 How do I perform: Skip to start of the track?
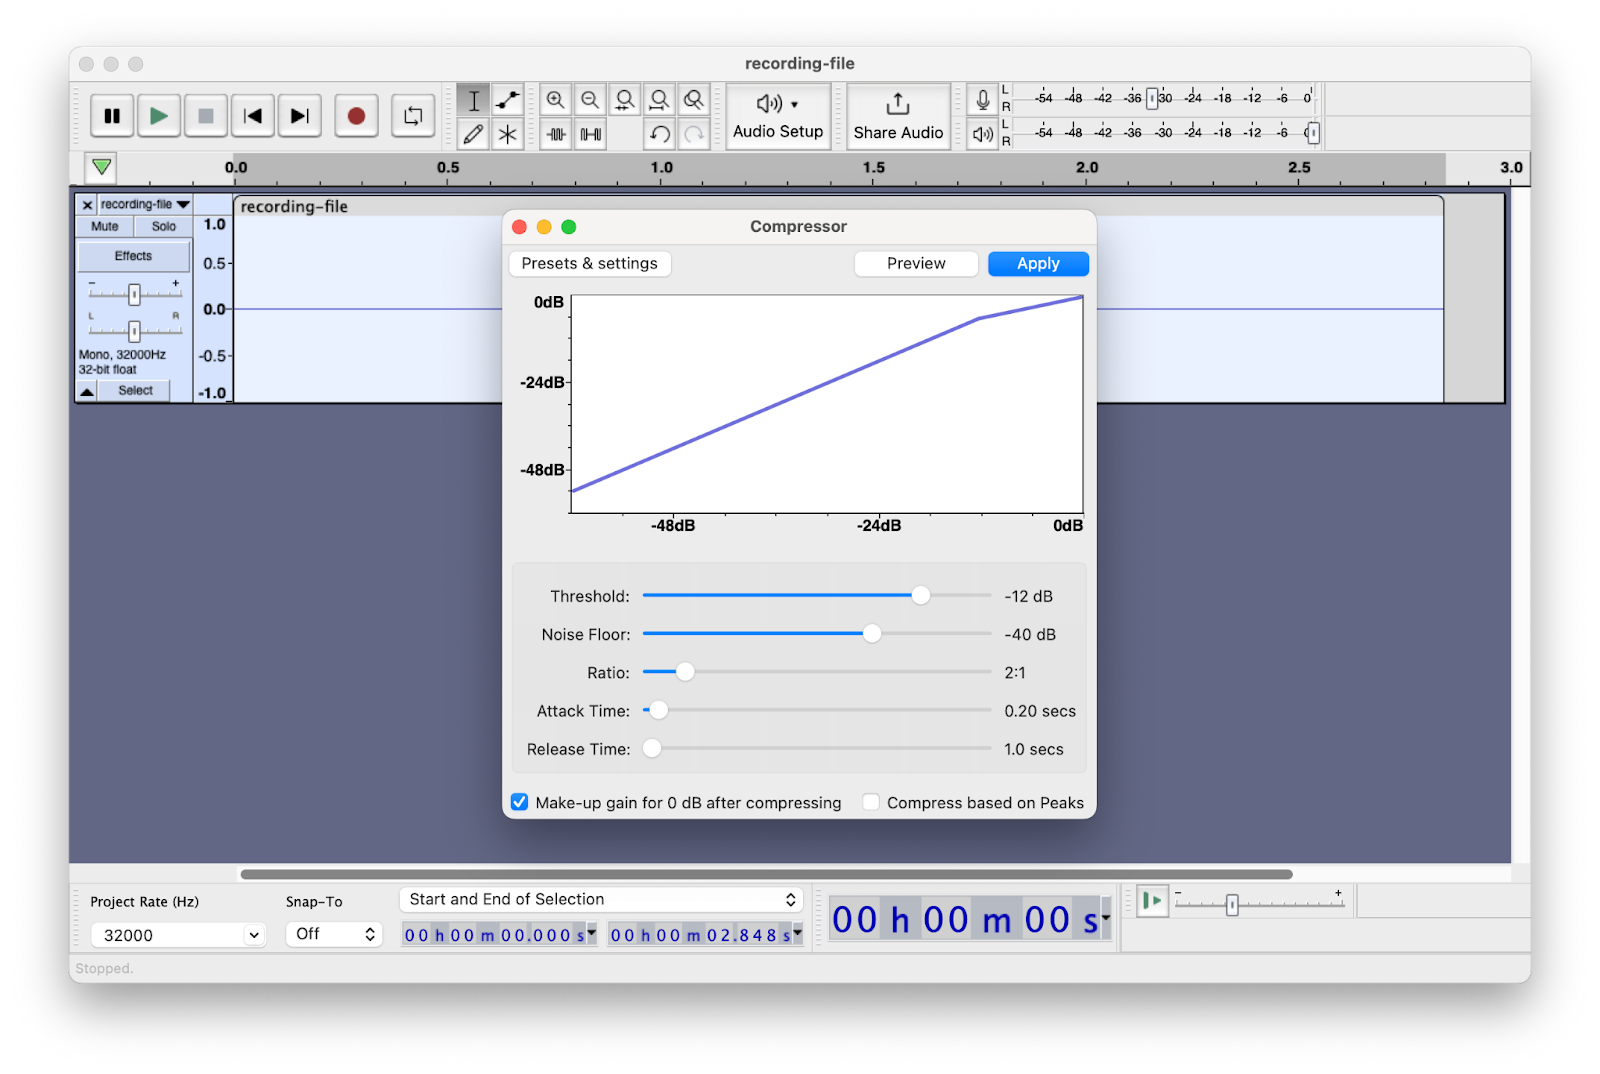tap(253, 116)
